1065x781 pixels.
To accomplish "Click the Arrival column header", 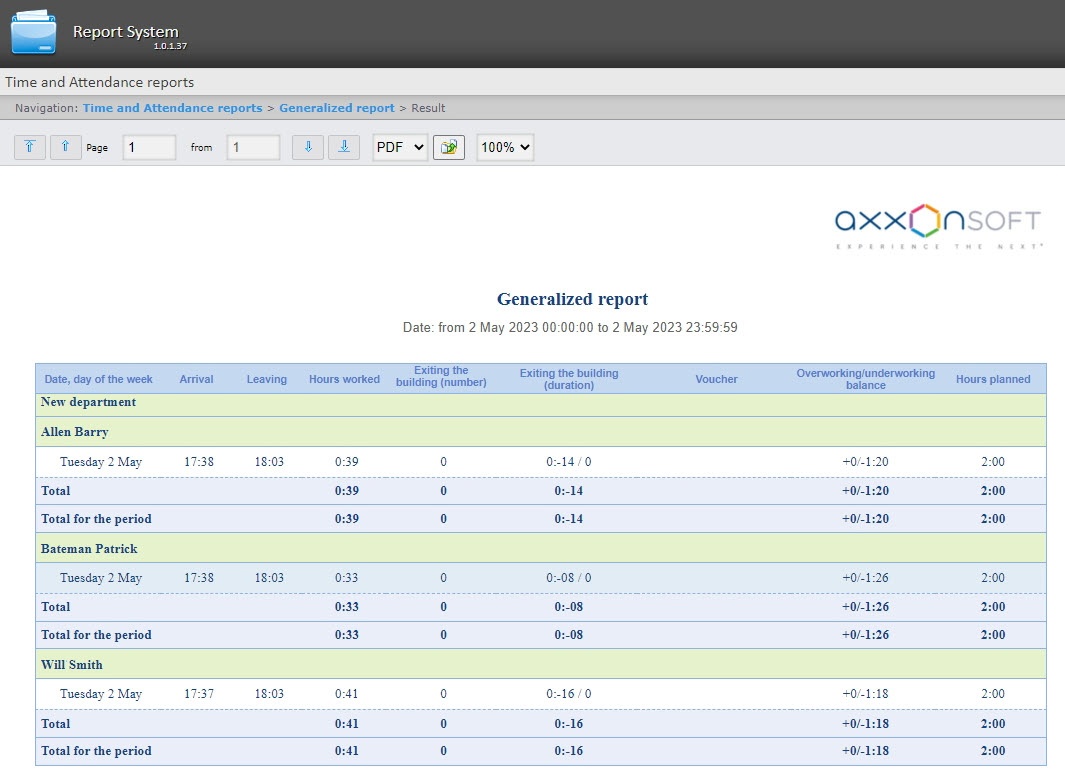I will 196,379.
